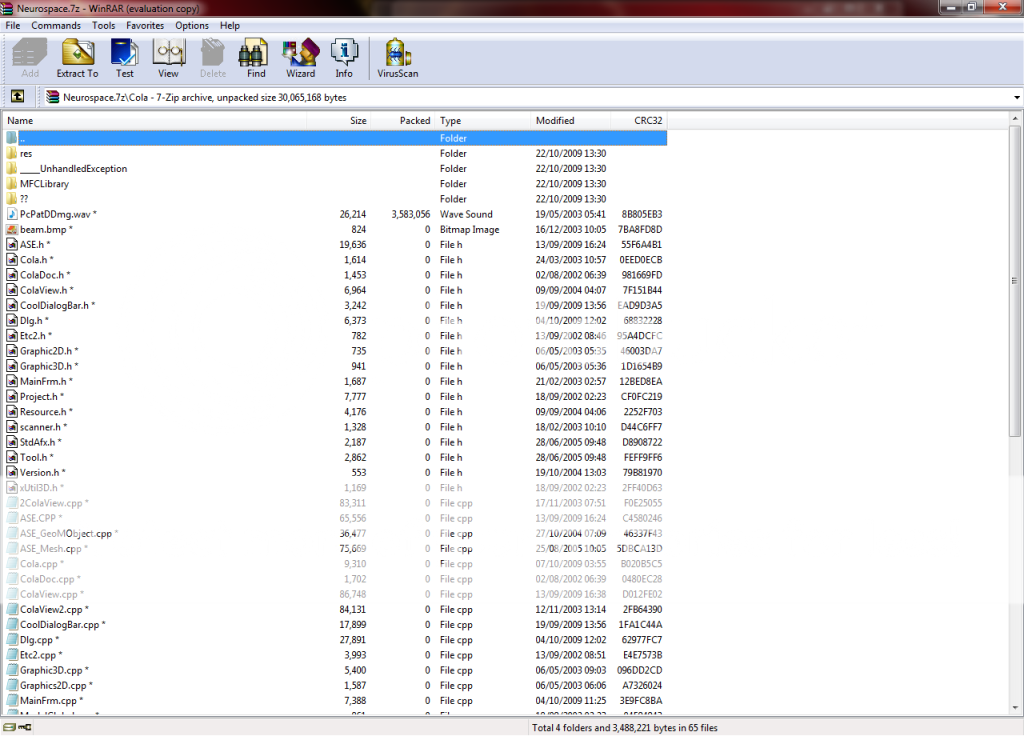This screenshot has height=736, width=1024.
Task: Open the View file icon
Action: (168, 58)
